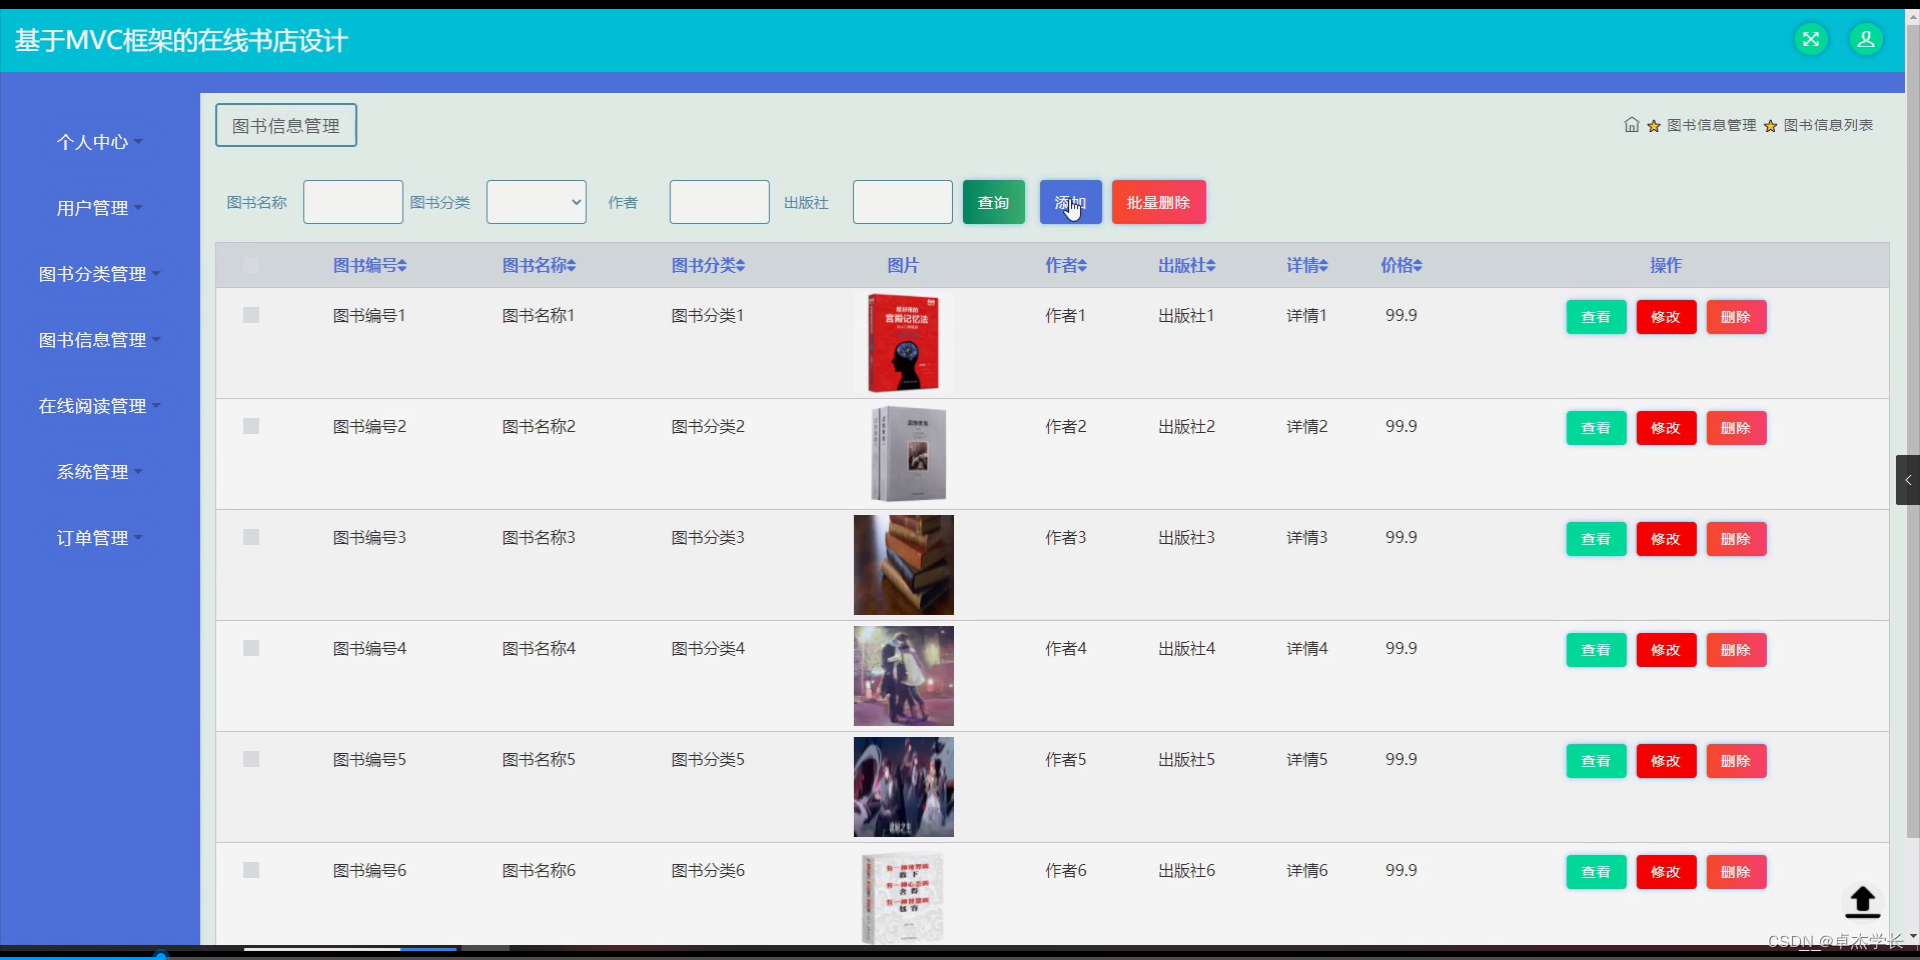Click the 图书信息管理 page title box
Image resolution: width=1920 pixels, height=960 pixels.
tap(285, 125)
